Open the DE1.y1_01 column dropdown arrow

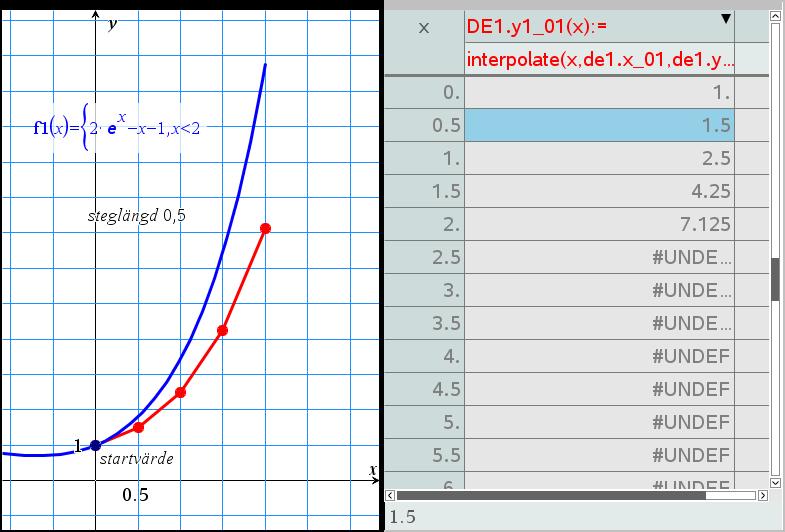(x=725, y=18)
